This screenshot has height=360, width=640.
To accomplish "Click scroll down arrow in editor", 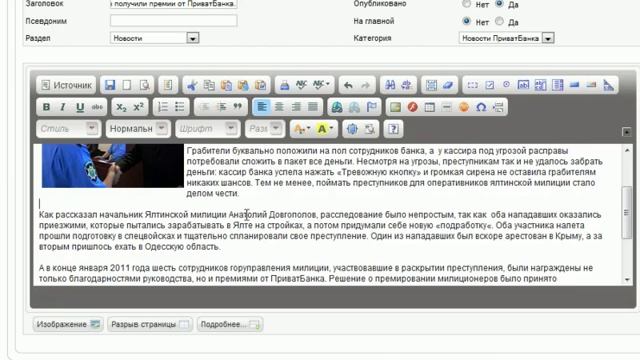I will [627, 280].
